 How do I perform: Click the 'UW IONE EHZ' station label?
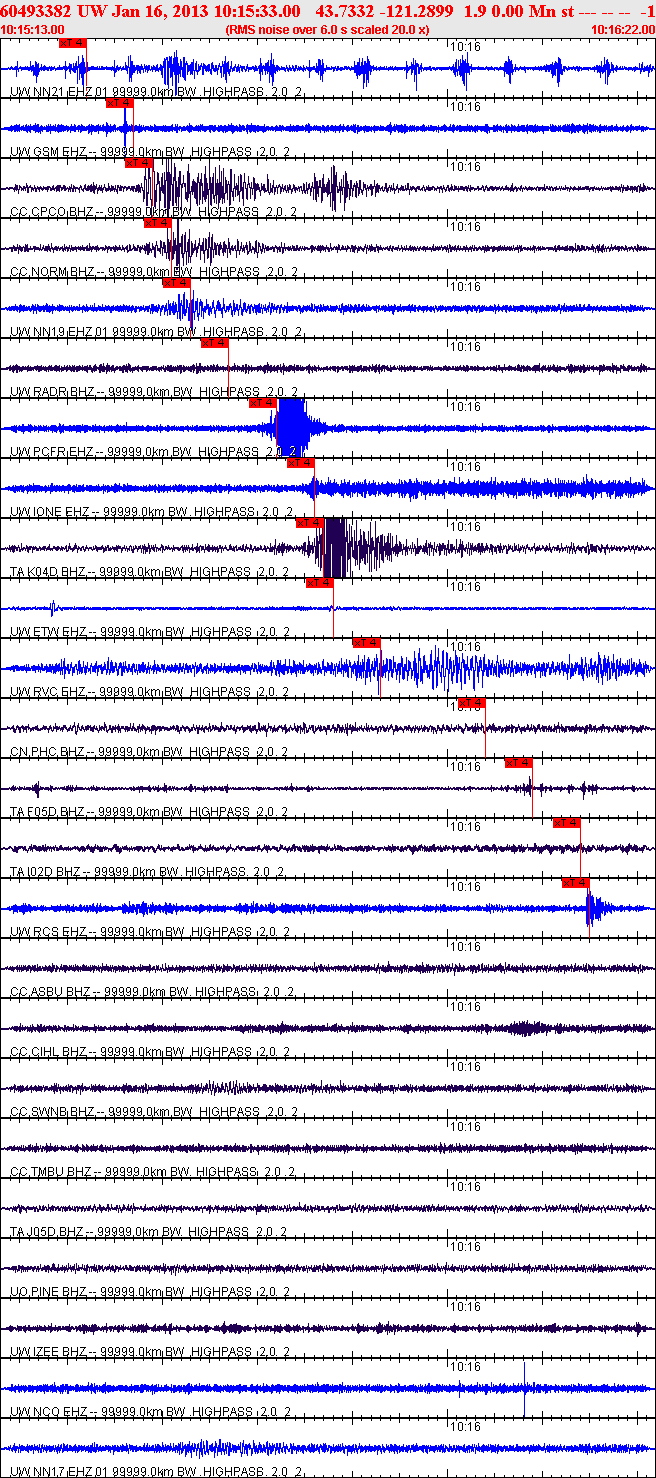pyautogui.click(x=48, y=511)
